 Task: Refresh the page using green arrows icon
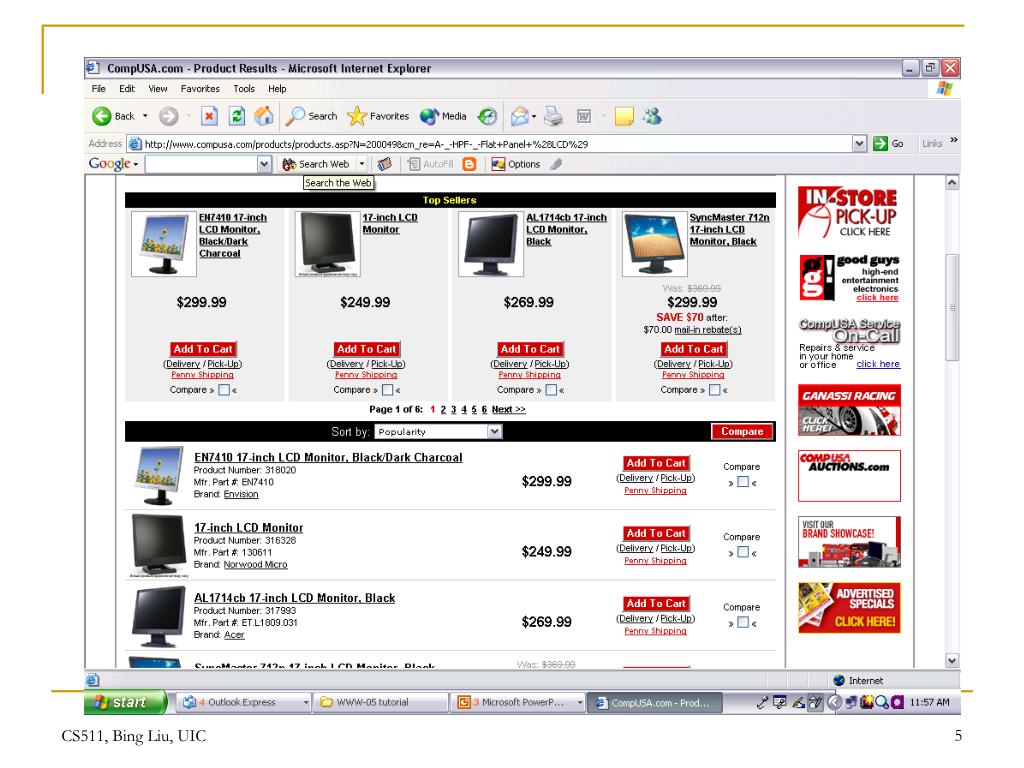[236, 116]
